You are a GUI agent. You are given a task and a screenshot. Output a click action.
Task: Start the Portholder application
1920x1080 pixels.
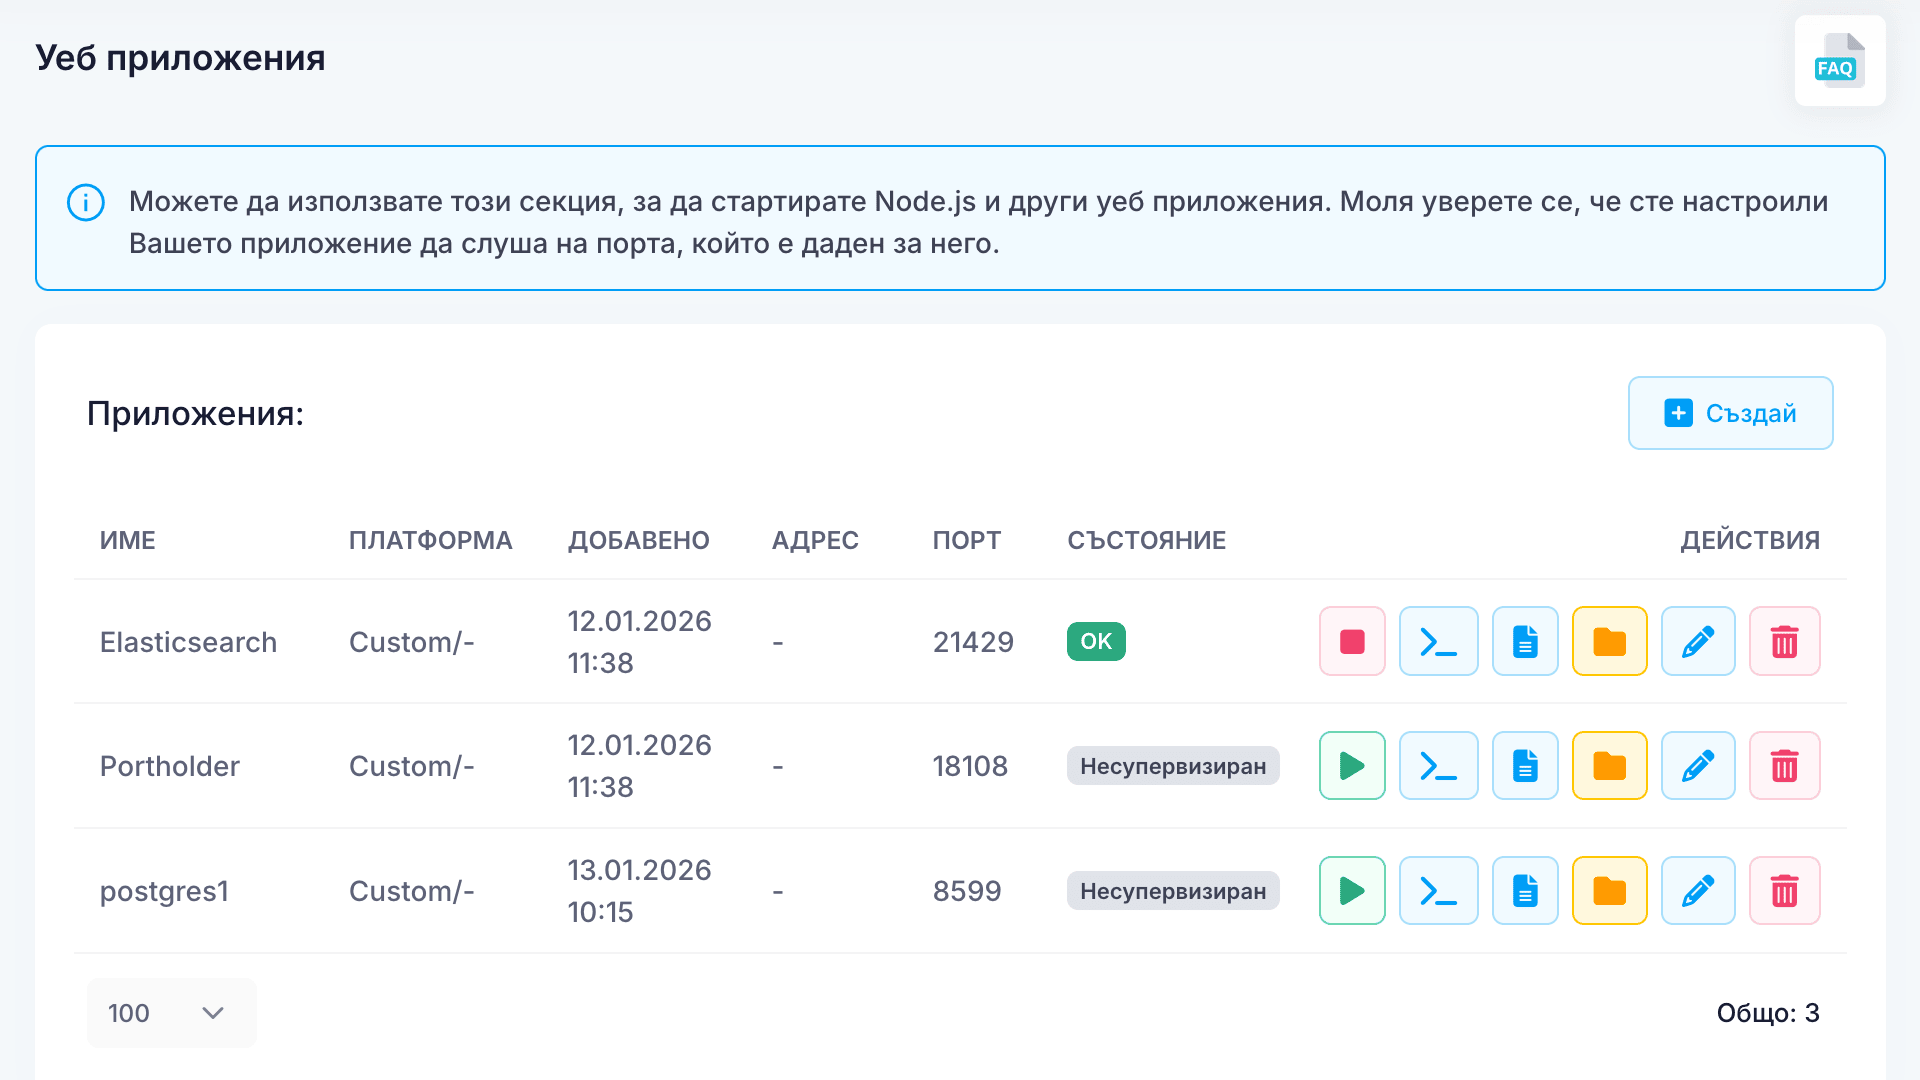(1352, 766)
